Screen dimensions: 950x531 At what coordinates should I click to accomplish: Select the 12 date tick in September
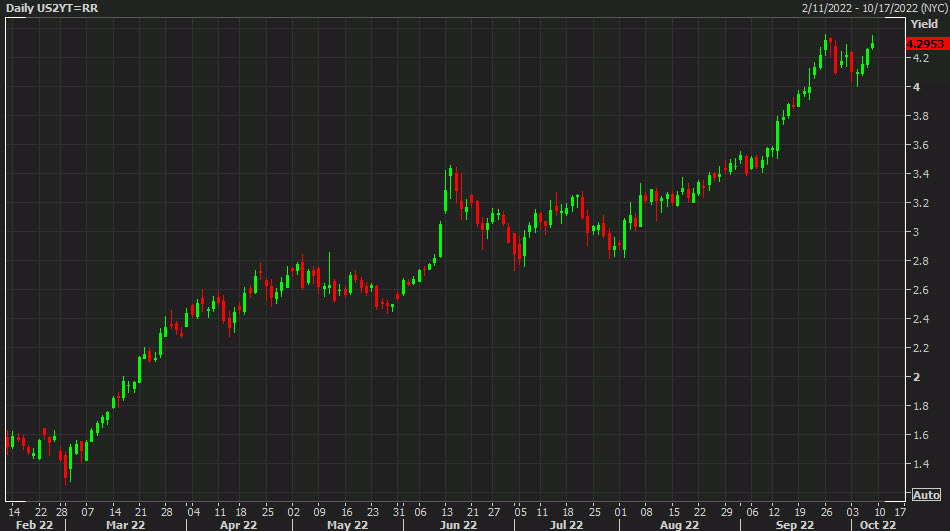774,512
